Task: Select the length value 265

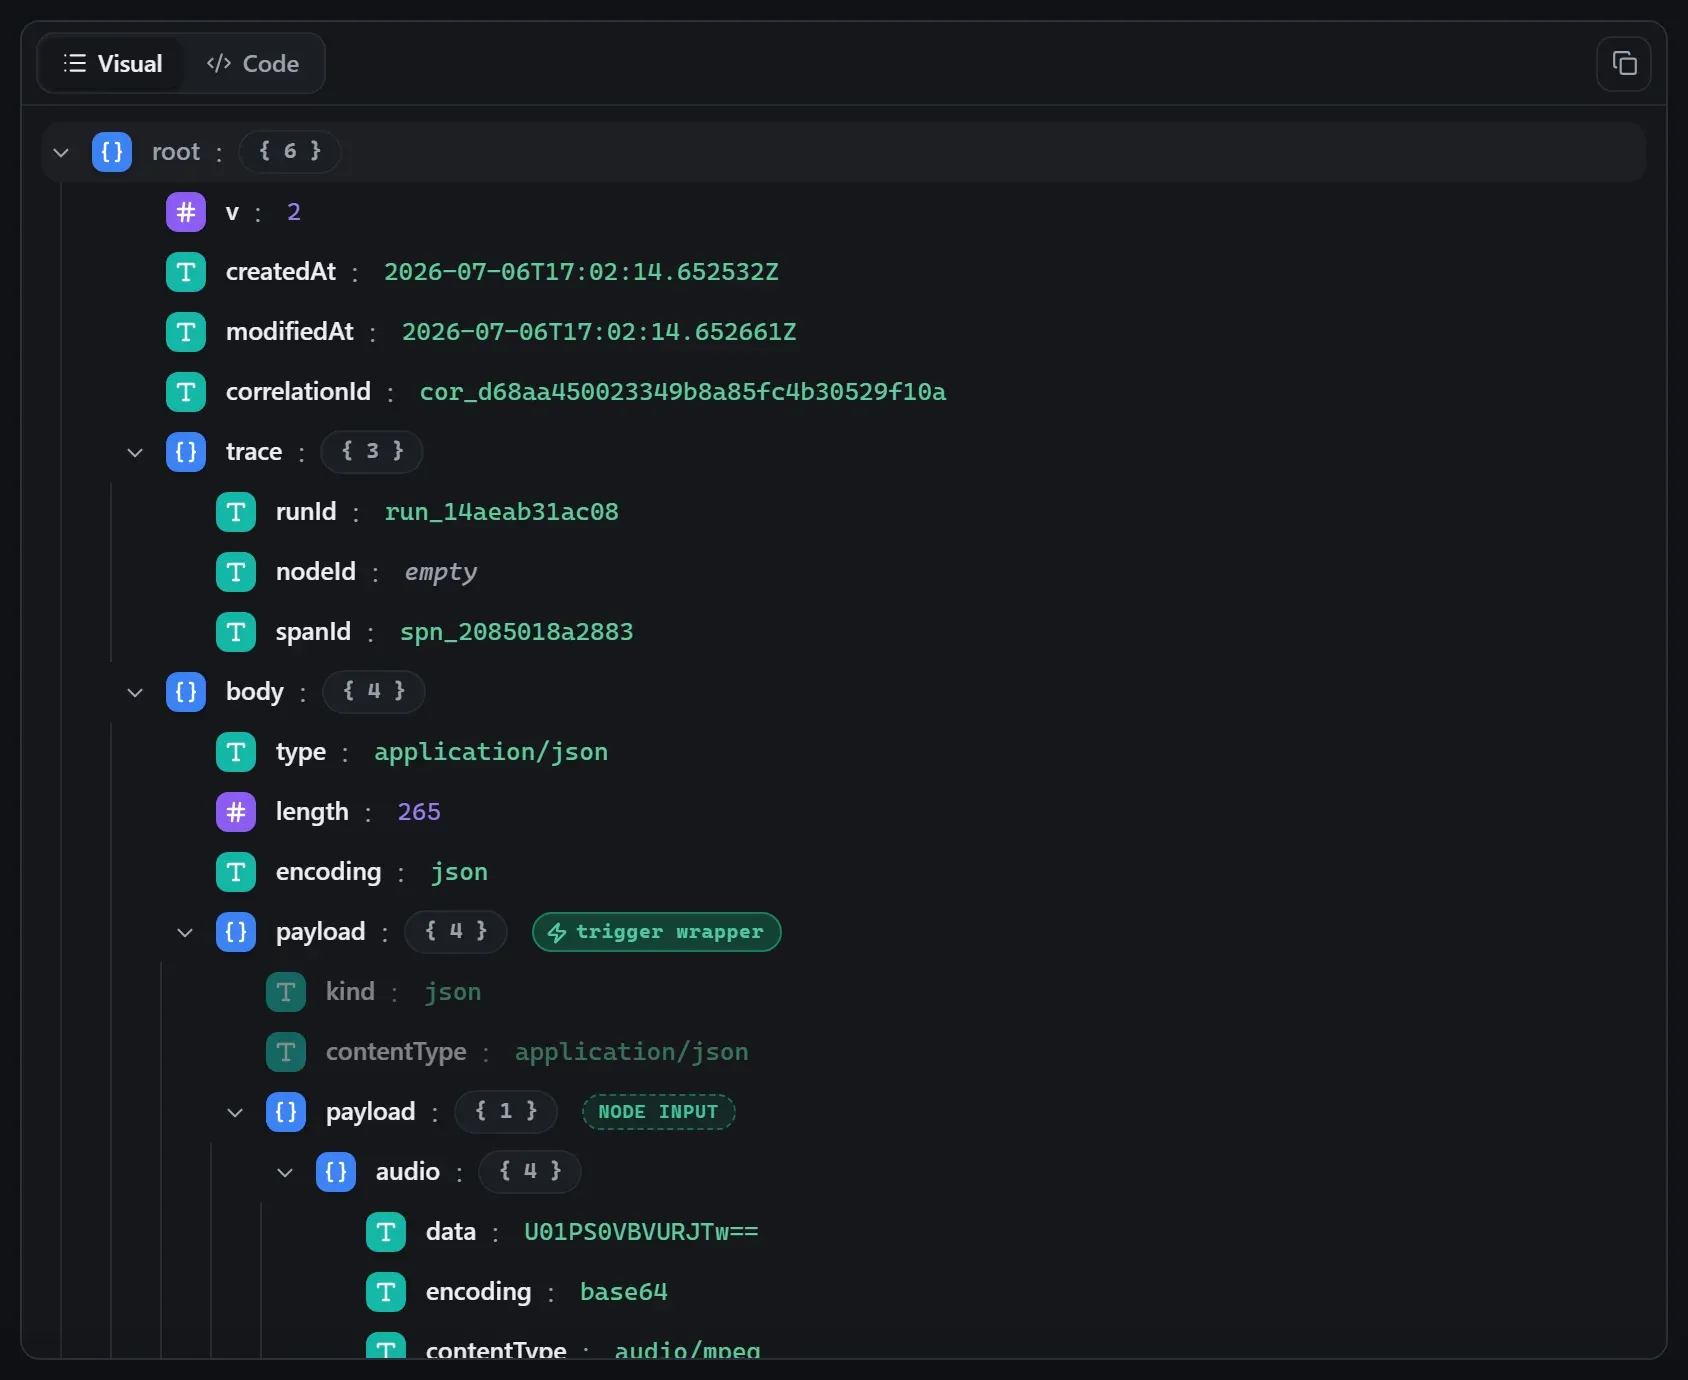Action: point(419,812)
